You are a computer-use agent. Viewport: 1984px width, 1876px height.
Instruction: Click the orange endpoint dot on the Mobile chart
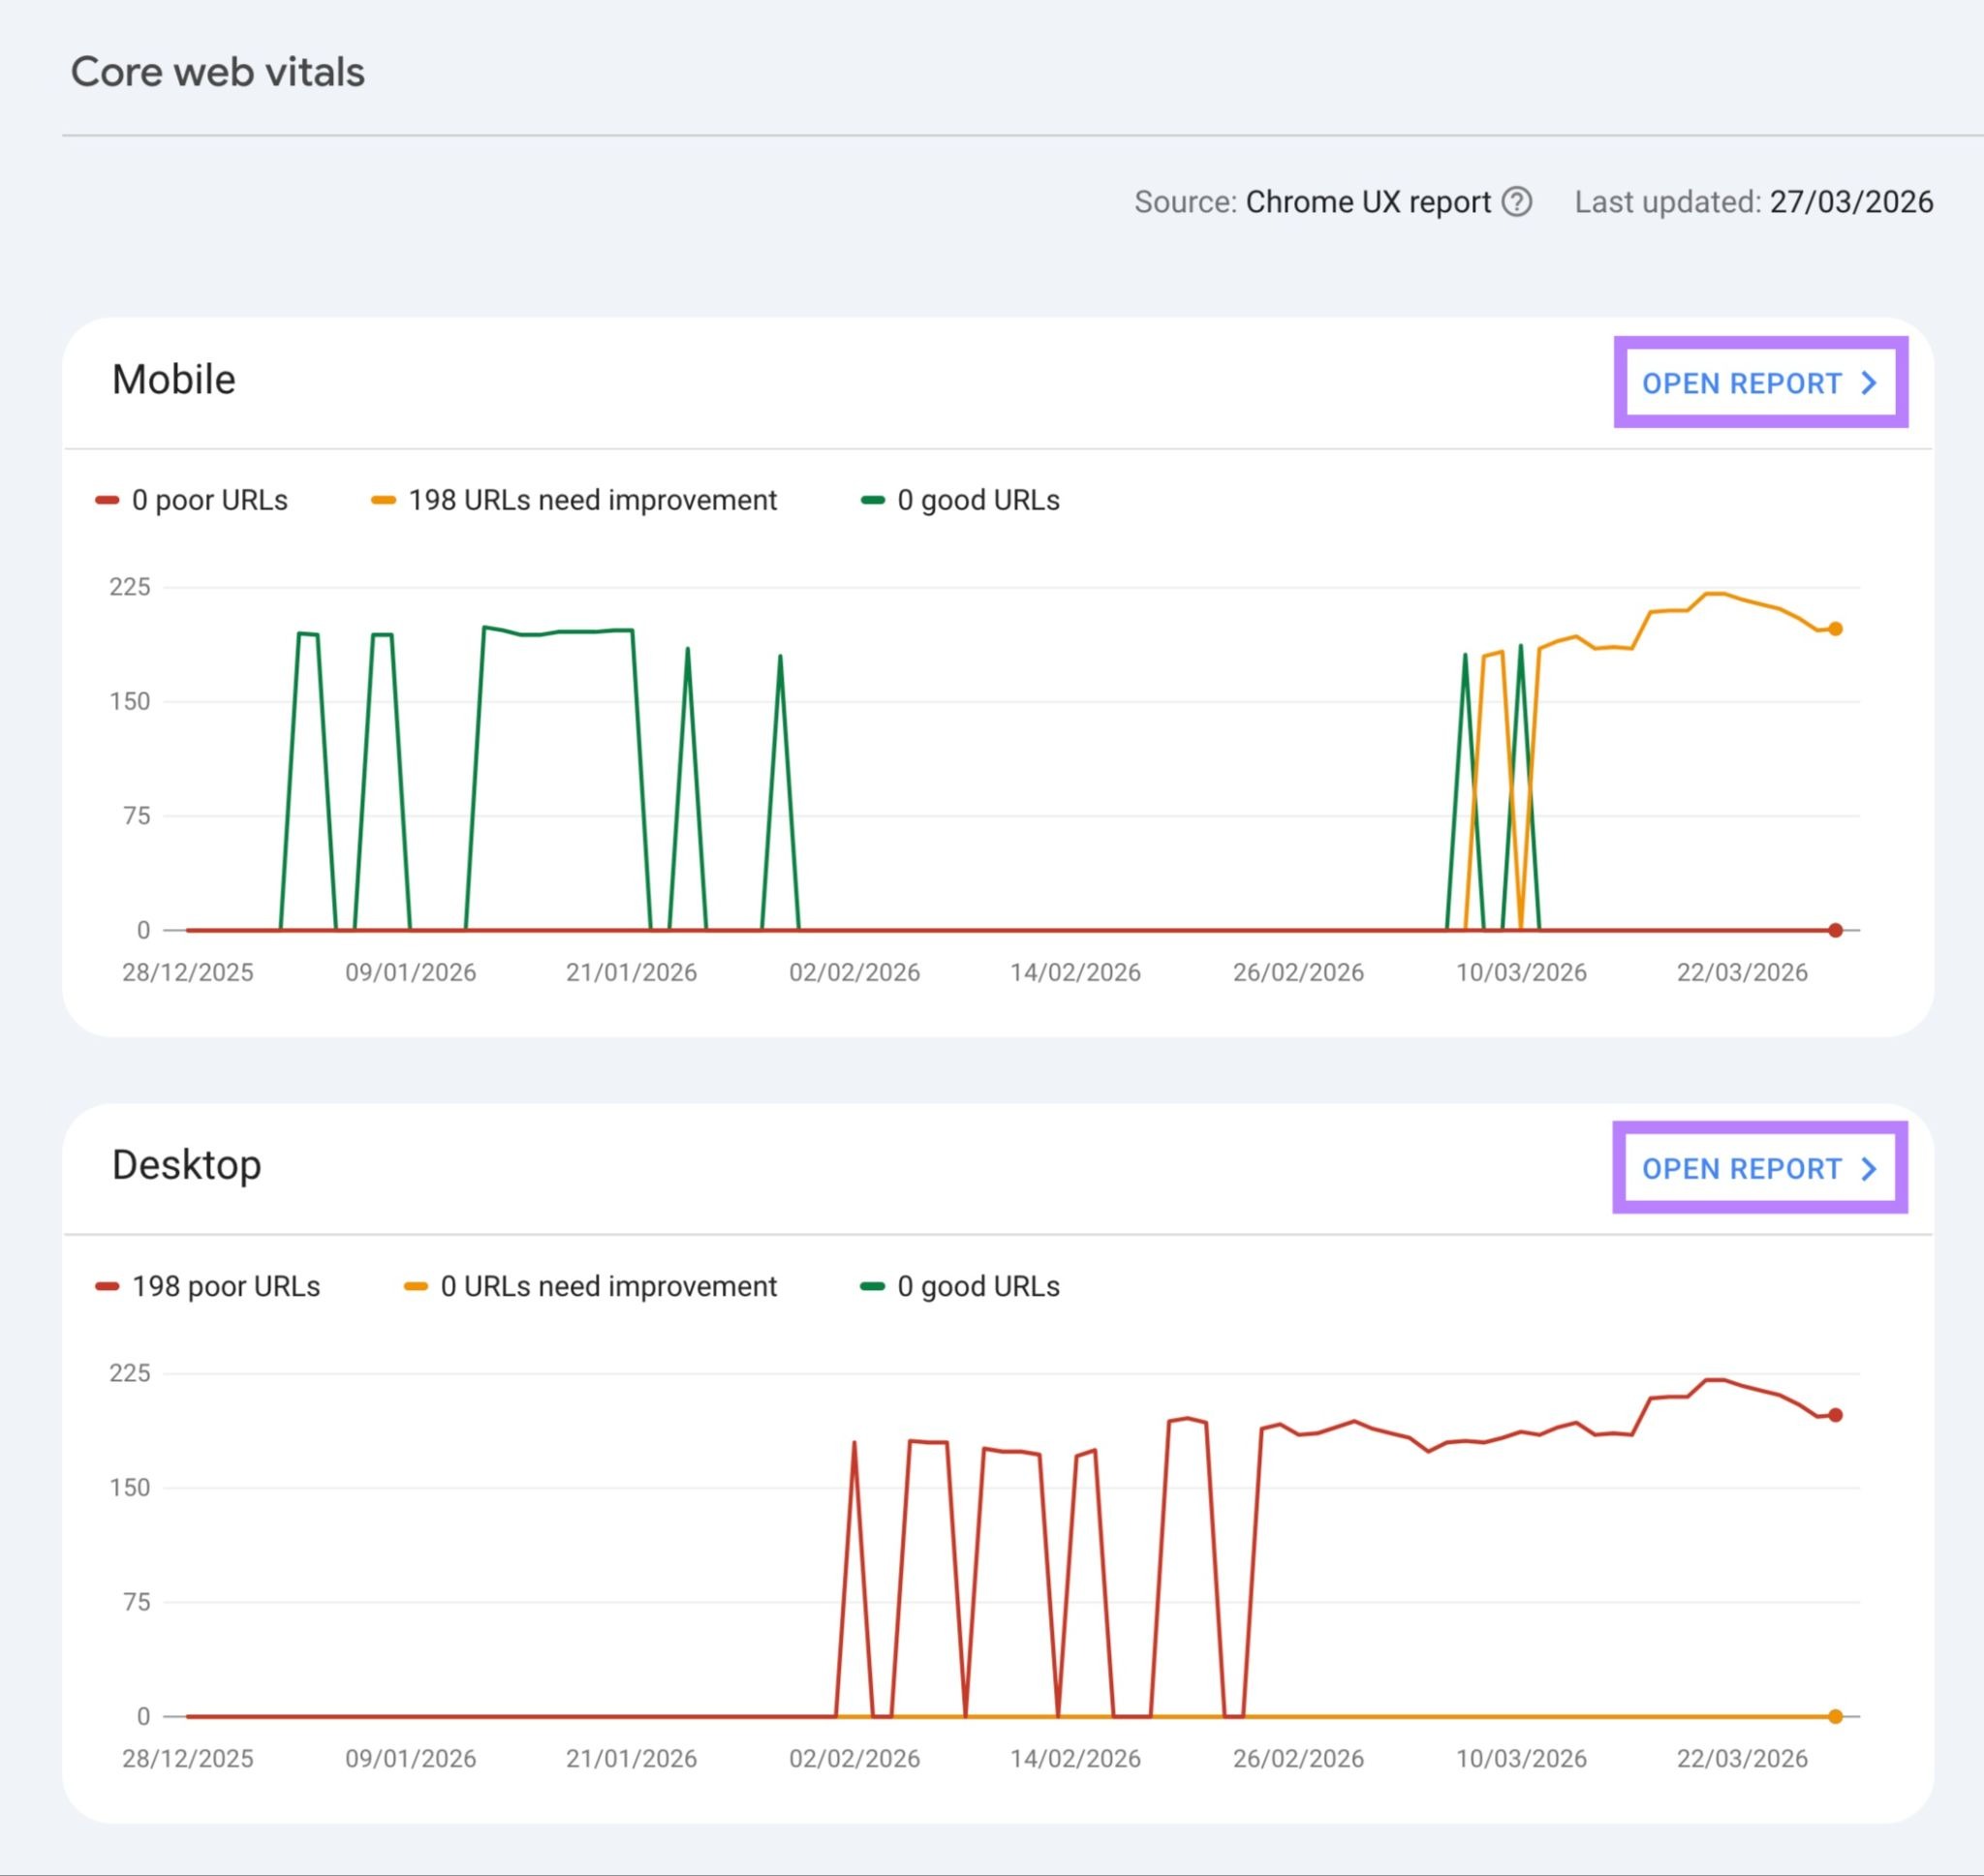point(1834,627)
